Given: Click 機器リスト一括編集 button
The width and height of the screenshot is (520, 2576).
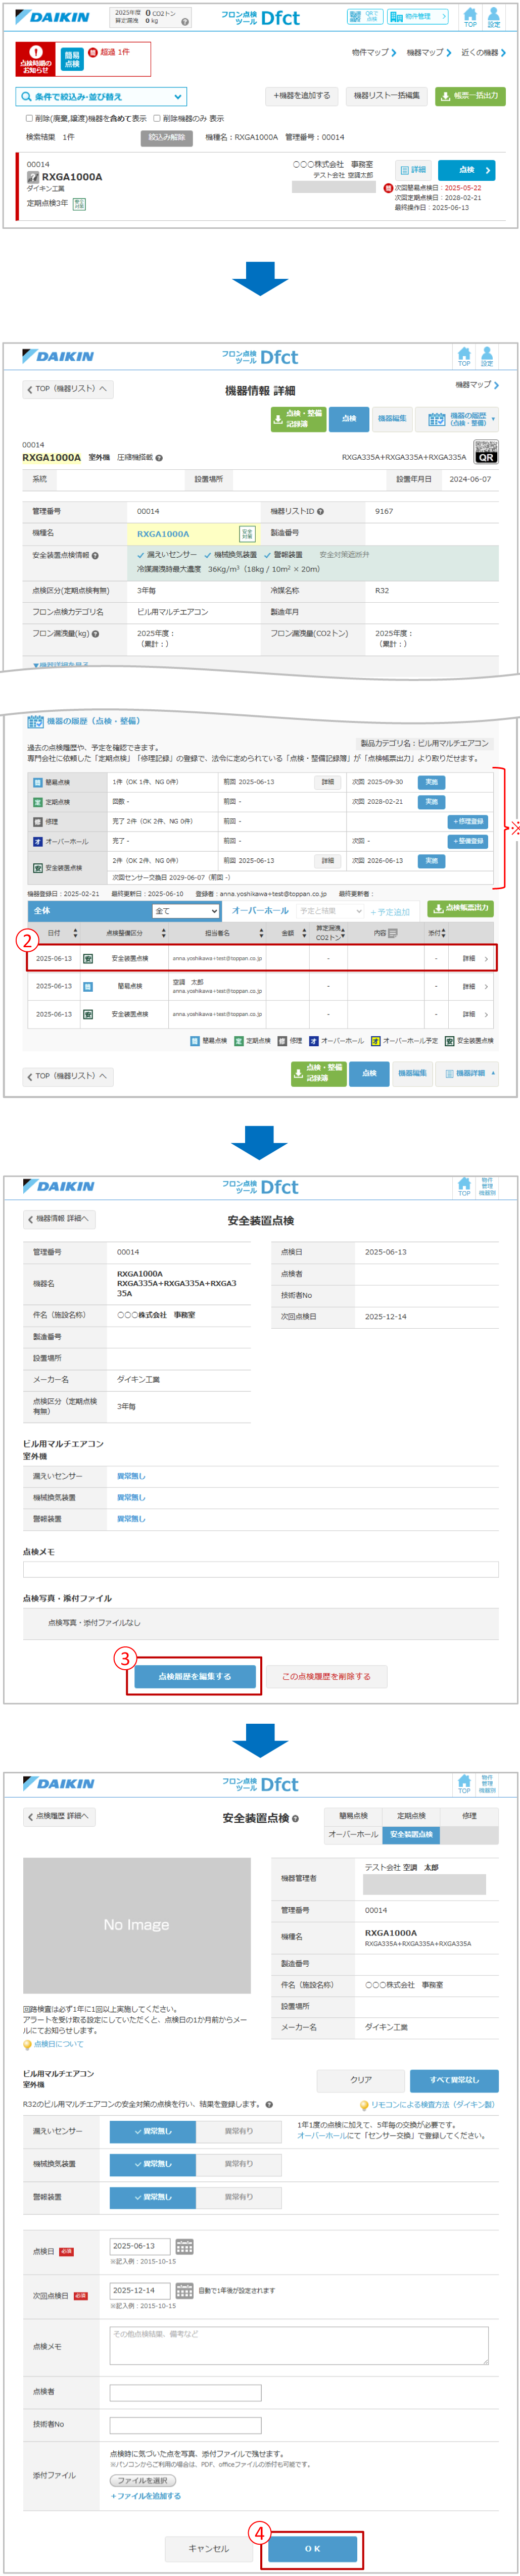Looking at the screenshot, I should (387, 96).
